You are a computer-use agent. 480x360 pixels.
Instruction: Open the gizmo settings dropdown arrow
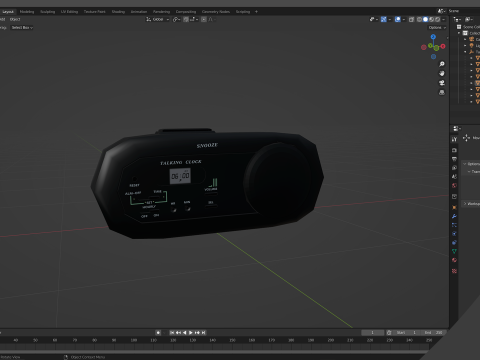pyautogui.click(x=390, y=19)
